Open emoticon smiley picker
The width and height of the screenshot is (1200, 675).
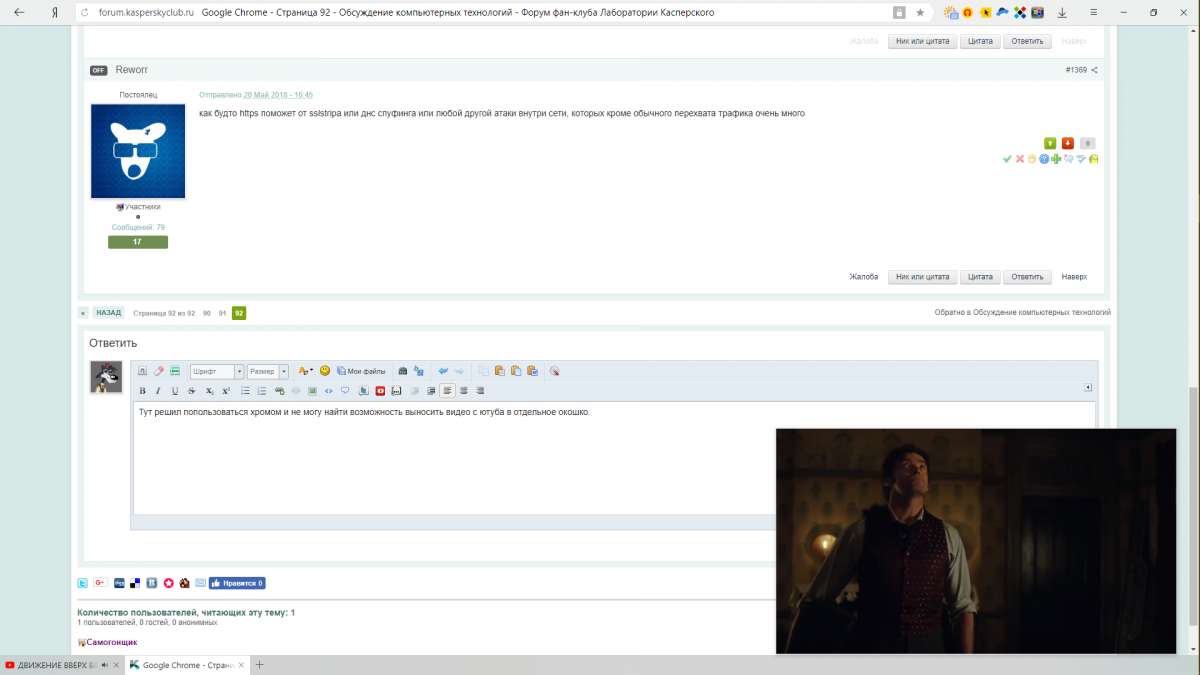tap(325, 371)
